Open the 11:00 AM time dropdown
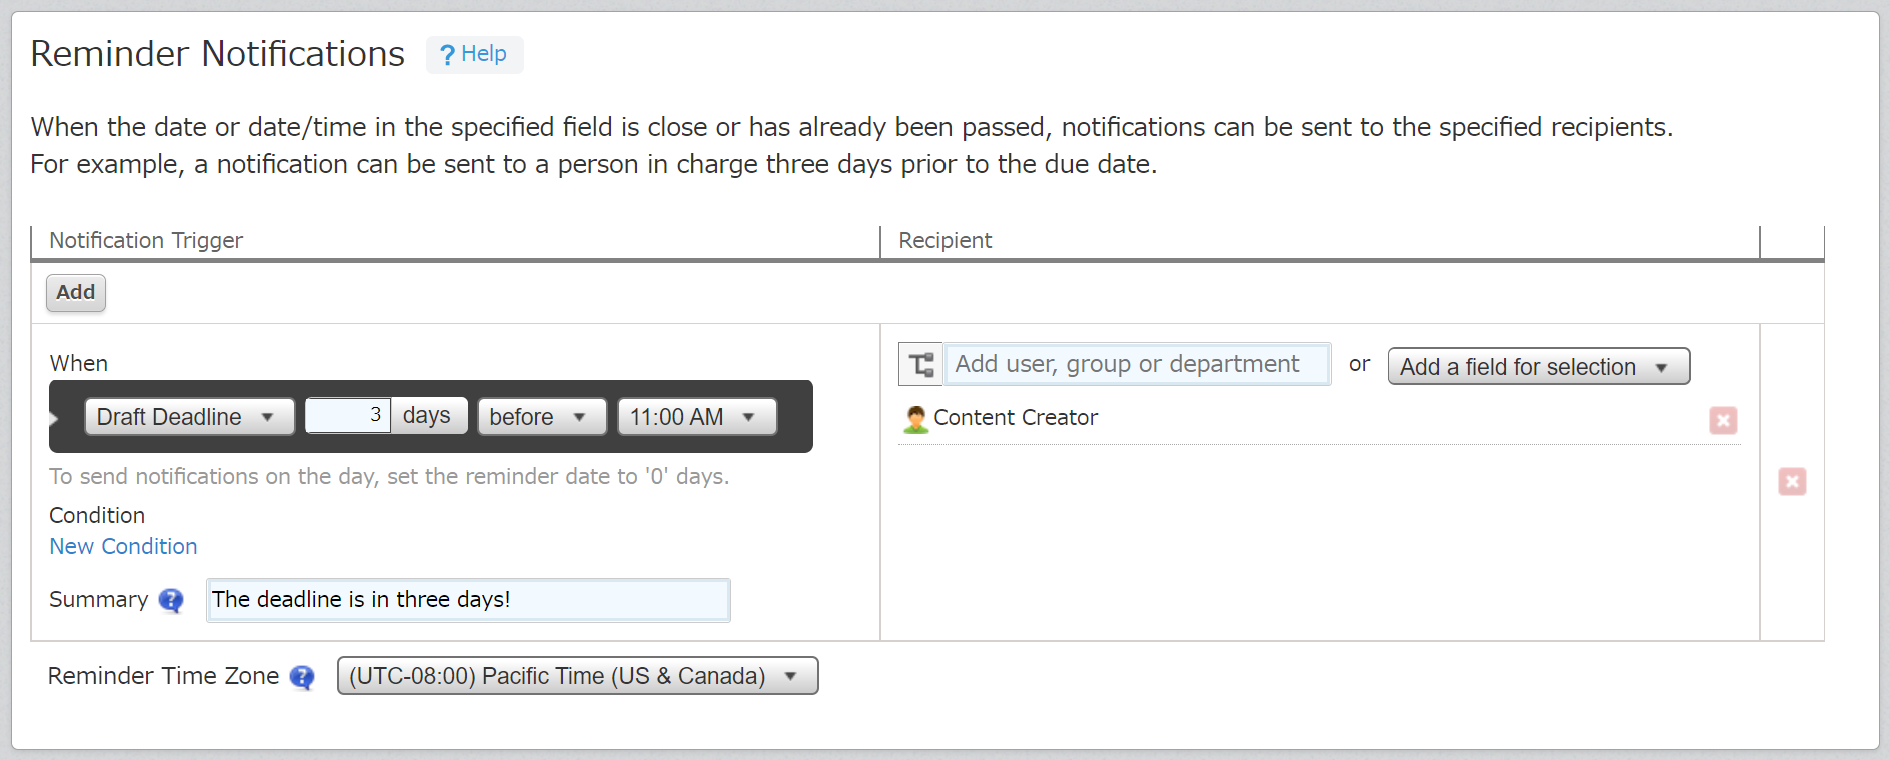The image size is (1890, 760). pos(696,417)
